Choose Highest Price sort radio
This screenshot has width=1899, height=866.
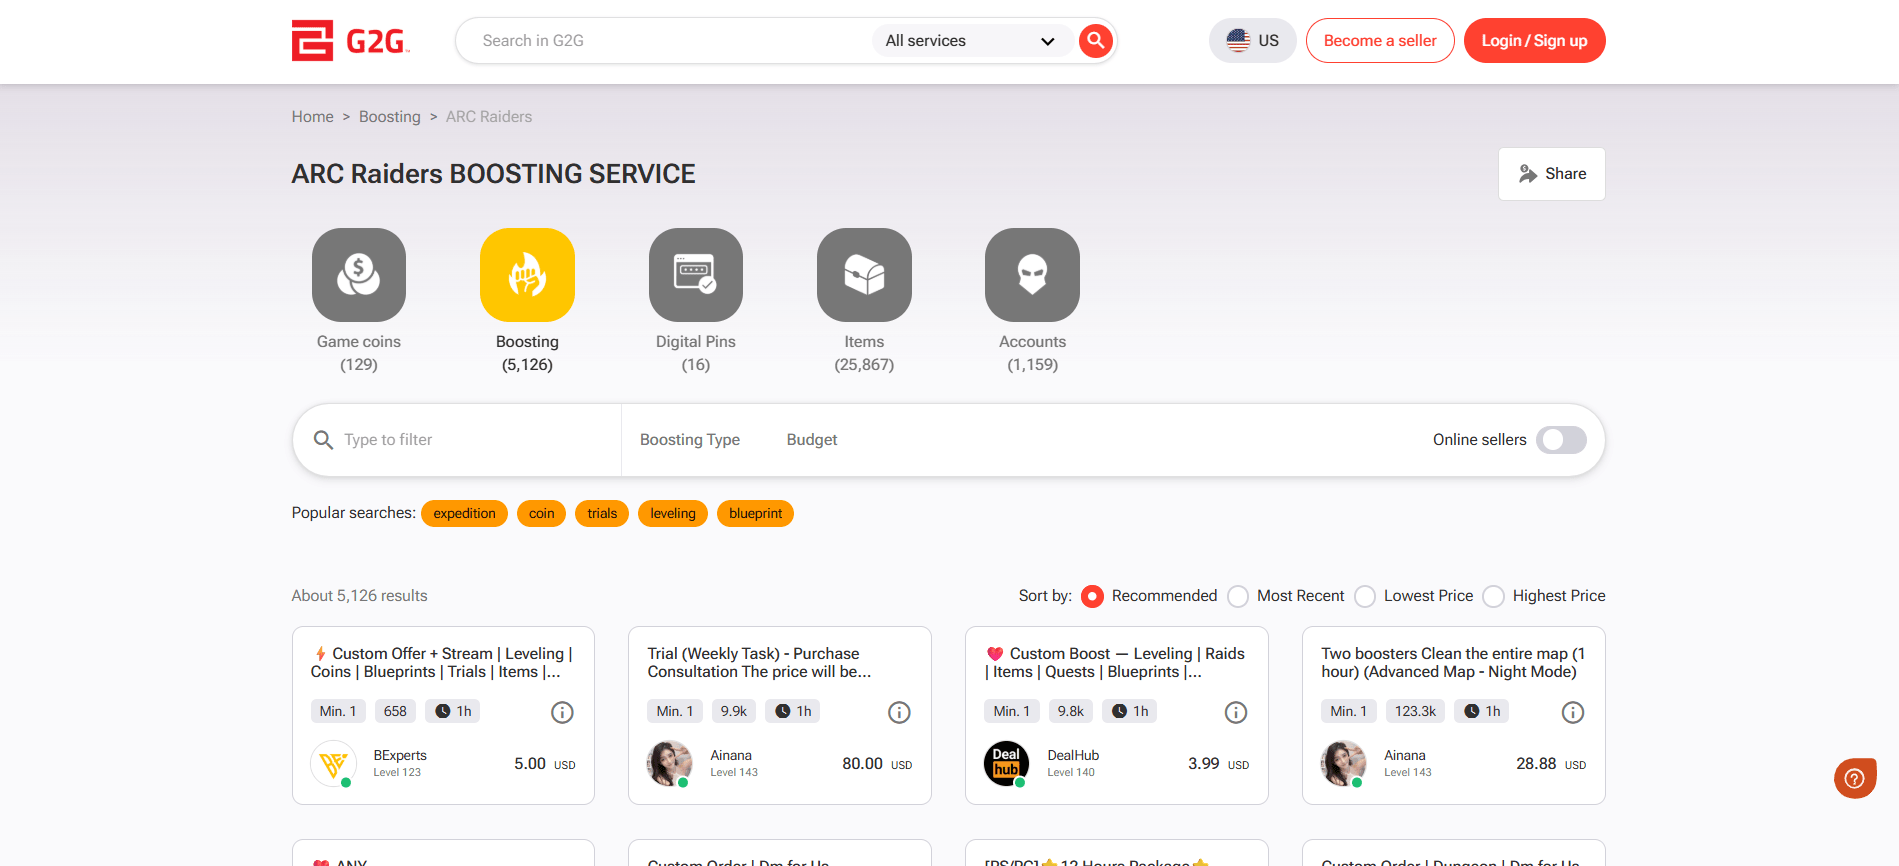[1493, 596]
